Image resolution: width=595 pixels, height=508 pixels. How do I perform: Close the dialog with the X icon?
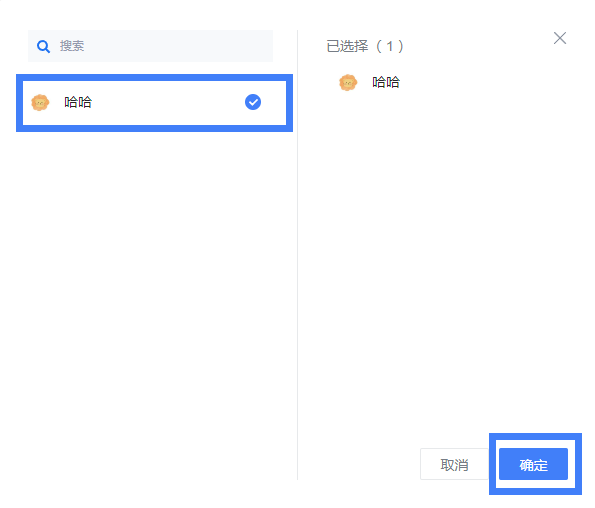point(560,38)
